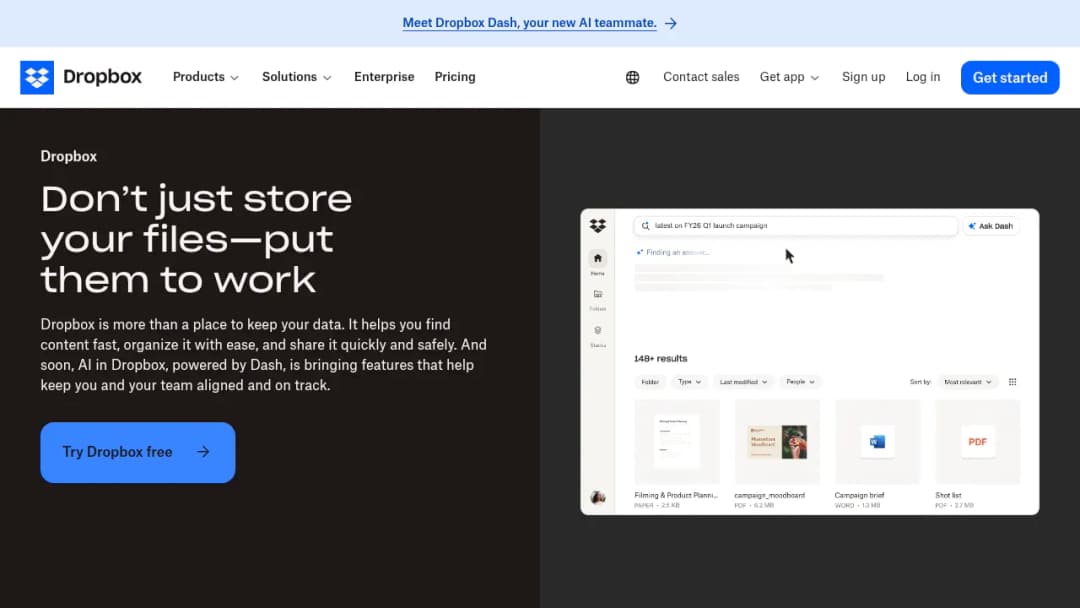The height and width of the screenshot is (608, 1080).
Task: Click the "Shot list" file name
Action: 948,495
